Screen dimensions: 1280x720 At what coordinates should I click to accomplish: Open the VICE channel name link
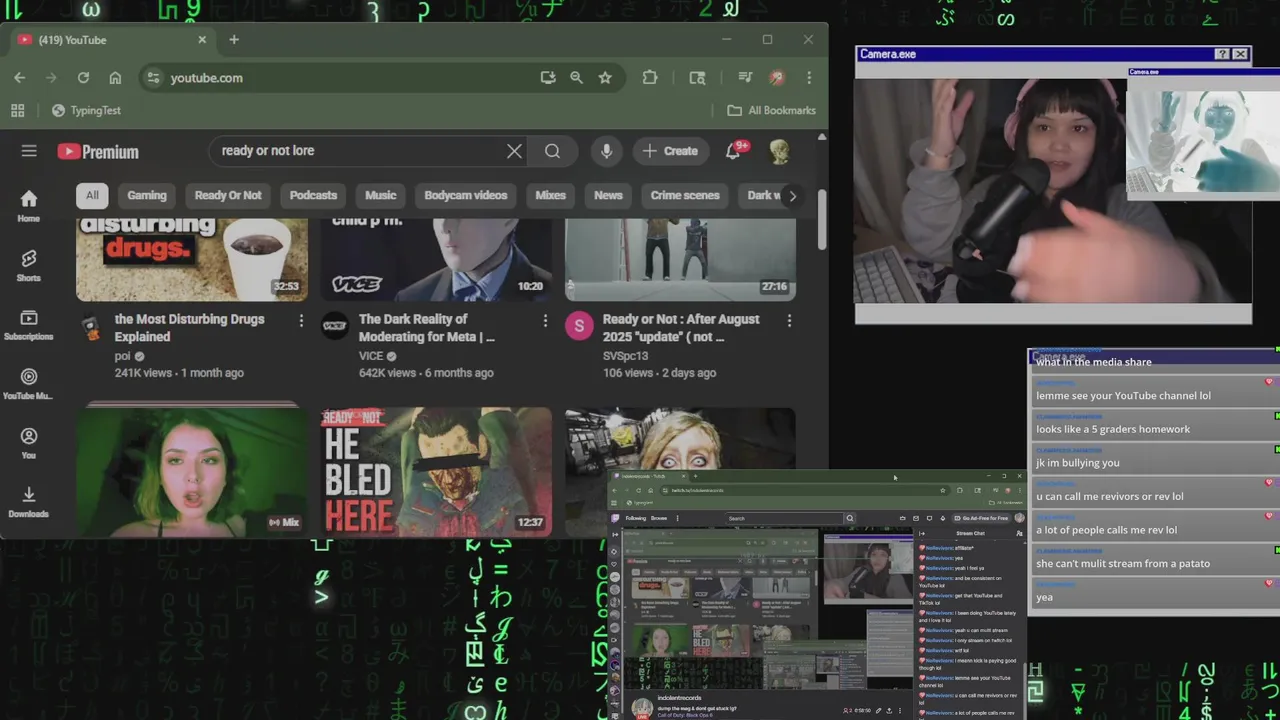pos(371,356)
